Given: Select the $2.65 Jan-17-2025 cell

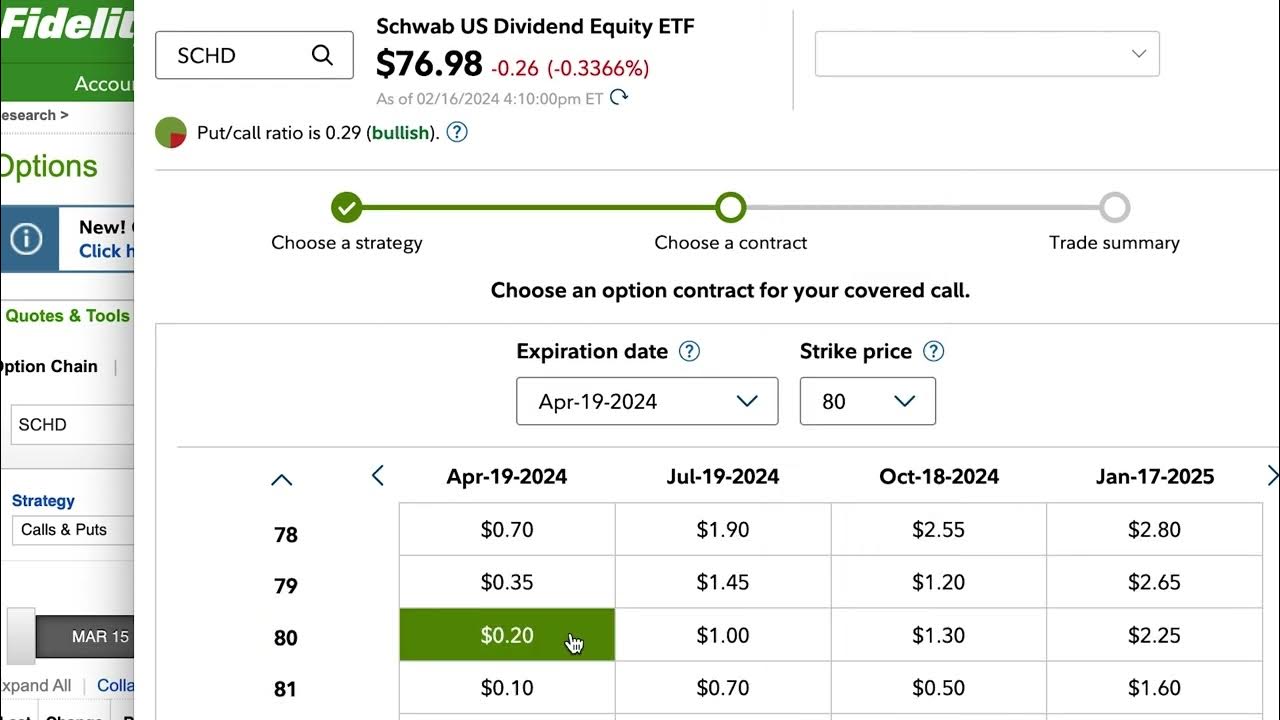Looking at the screenshot, I should pos(1154,582).
